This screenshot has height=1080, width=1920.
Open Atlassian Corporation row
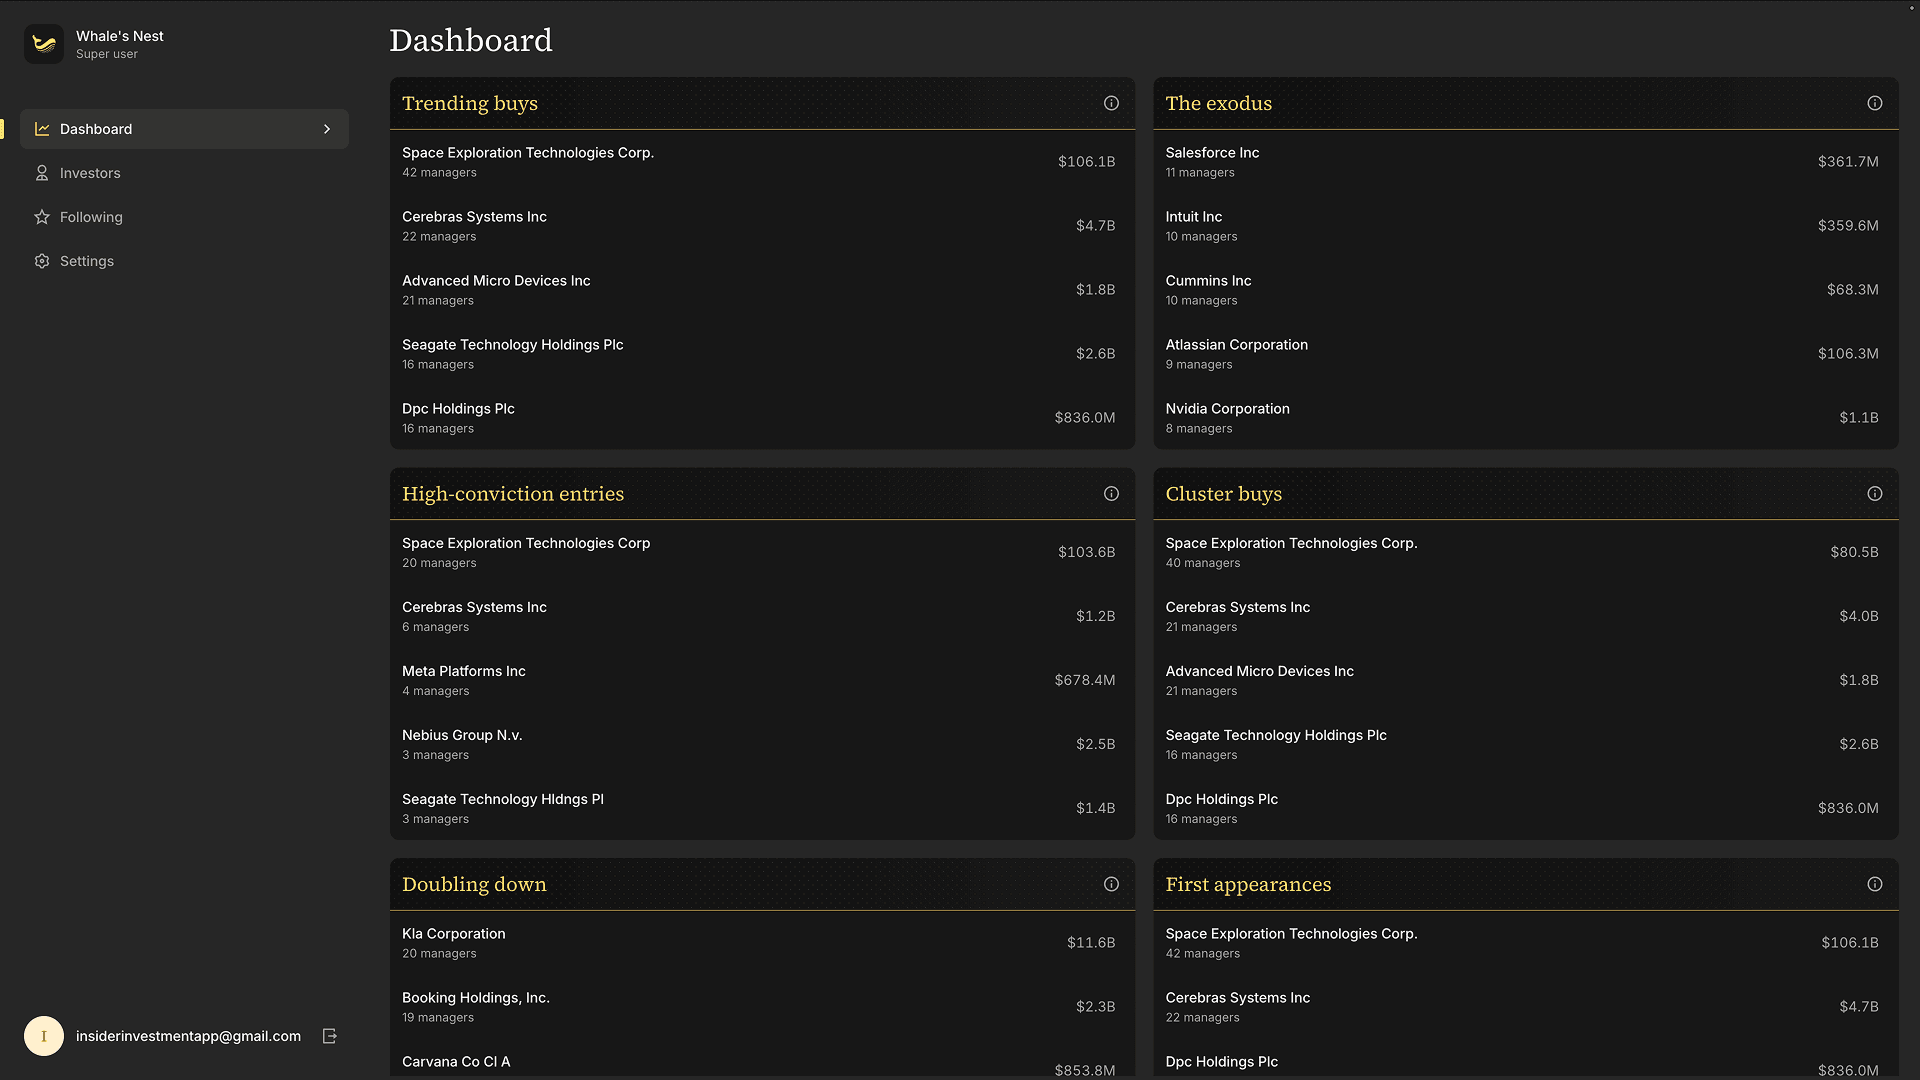click(x=1526, y=354)
